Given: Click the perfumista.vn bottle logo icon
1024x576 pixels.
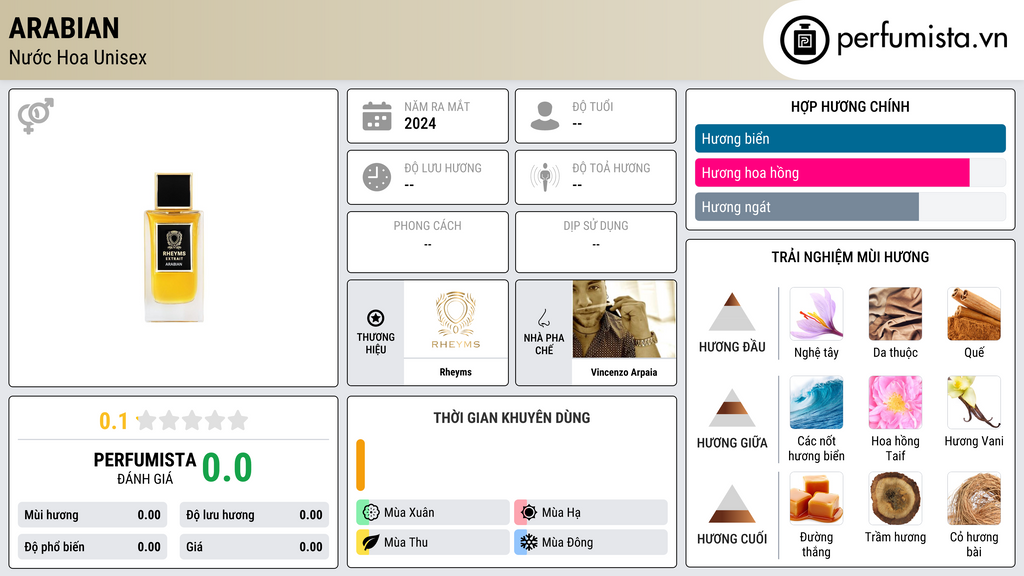Looking at the screenshot, I should (x=805, y=40).
